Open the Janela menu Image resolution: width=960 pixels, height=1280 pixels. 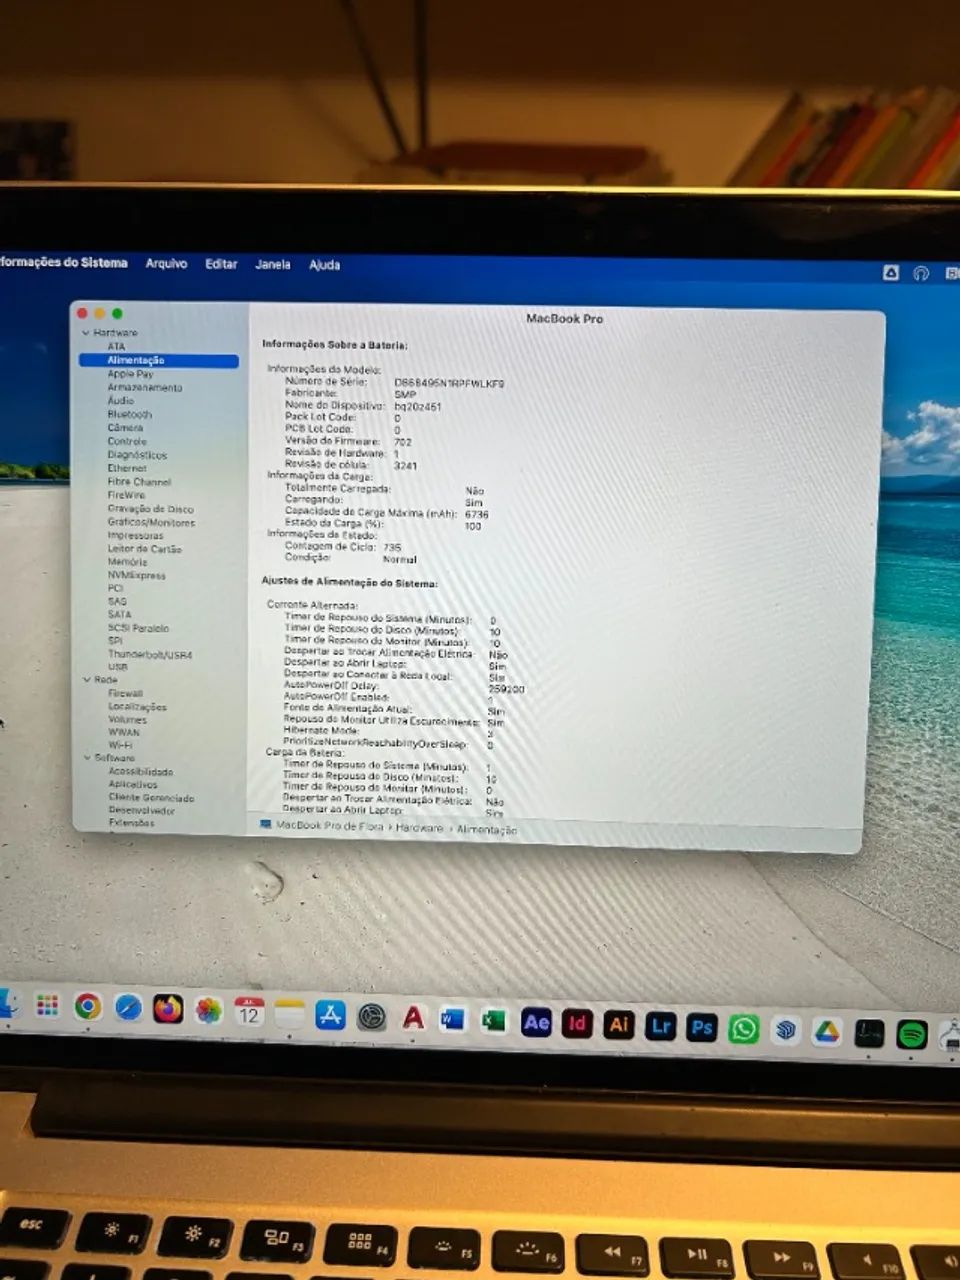point(272,265)
